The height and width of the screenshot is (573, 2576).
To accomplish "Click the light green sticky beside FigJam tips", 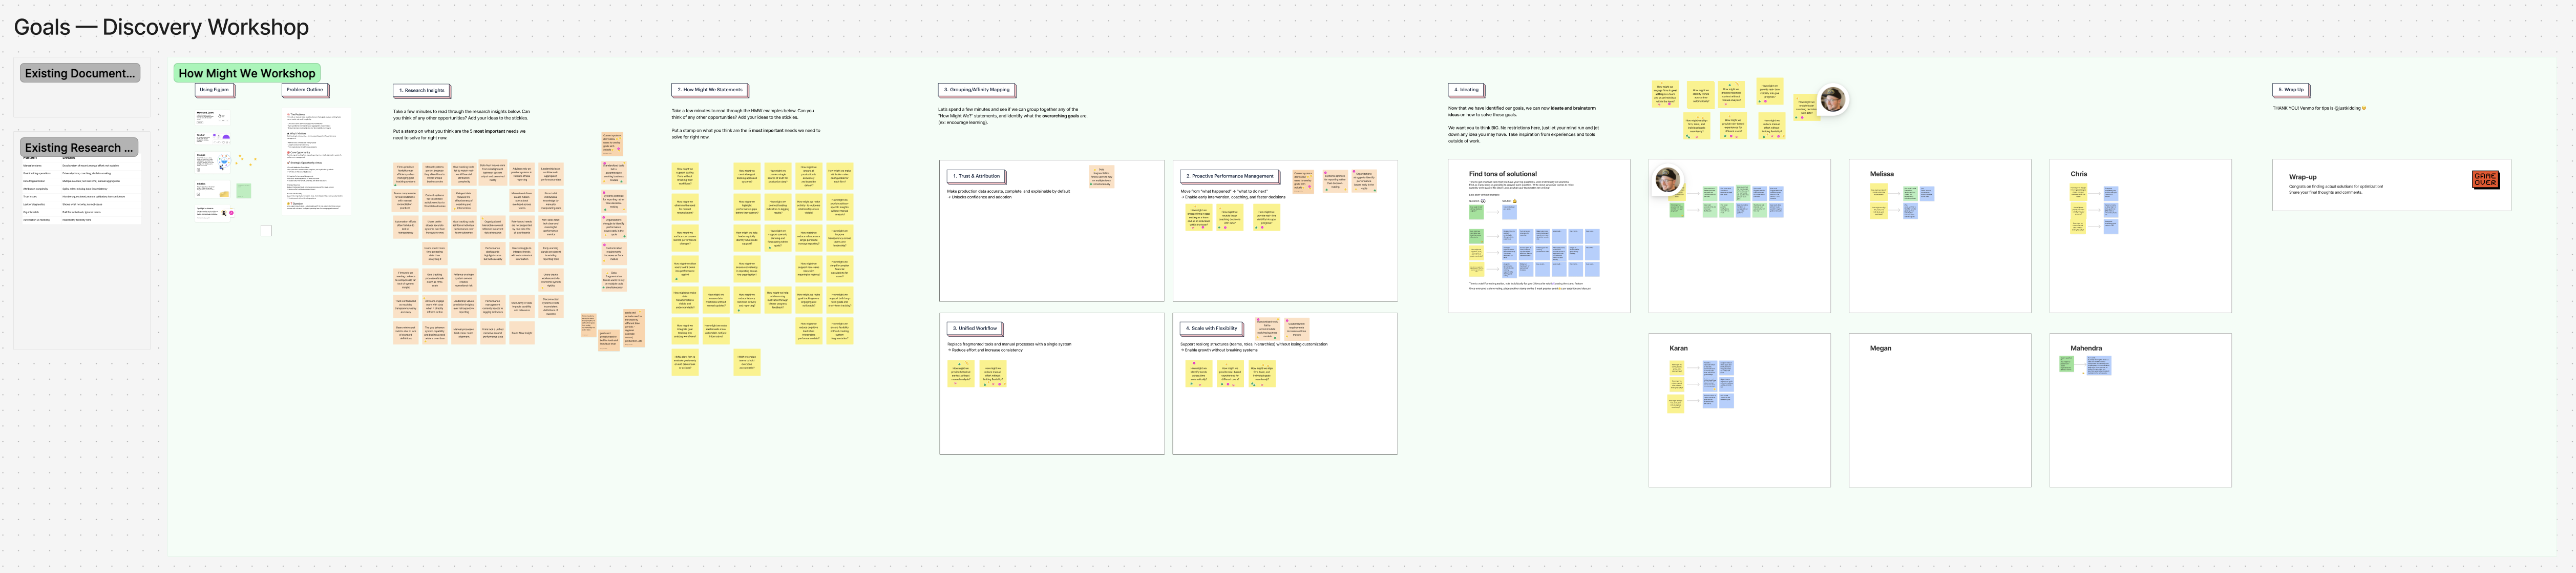I will tap(243, 190).
